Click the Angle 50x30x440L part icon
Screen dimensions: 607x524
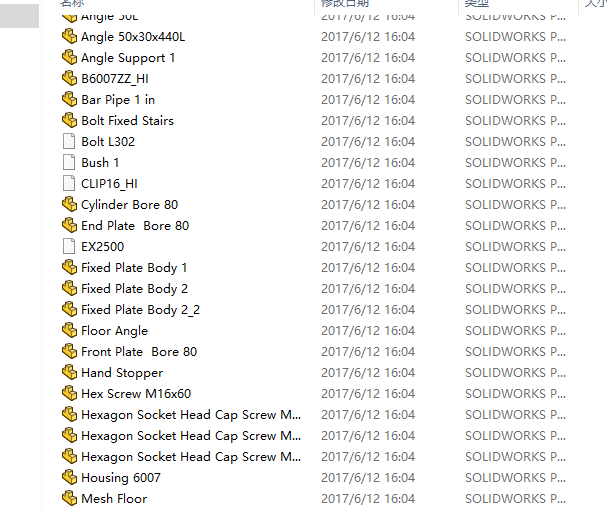point(70,36)
